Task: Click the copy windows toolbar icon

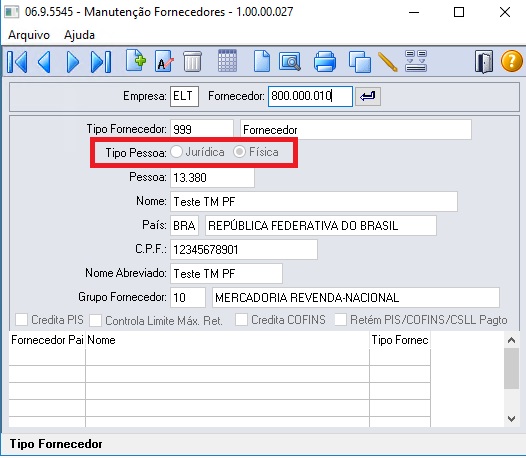Action: [x=360, y=62]
